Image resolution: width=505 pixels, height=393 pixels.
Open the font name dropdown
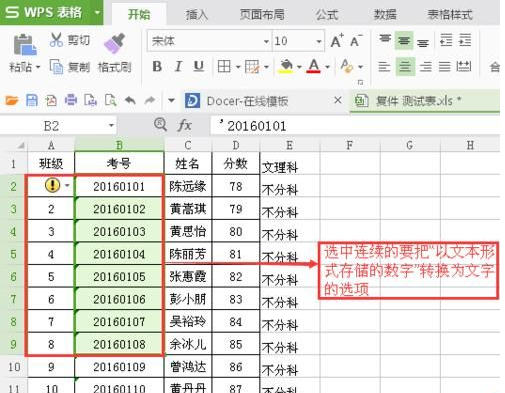coord(266,41)
